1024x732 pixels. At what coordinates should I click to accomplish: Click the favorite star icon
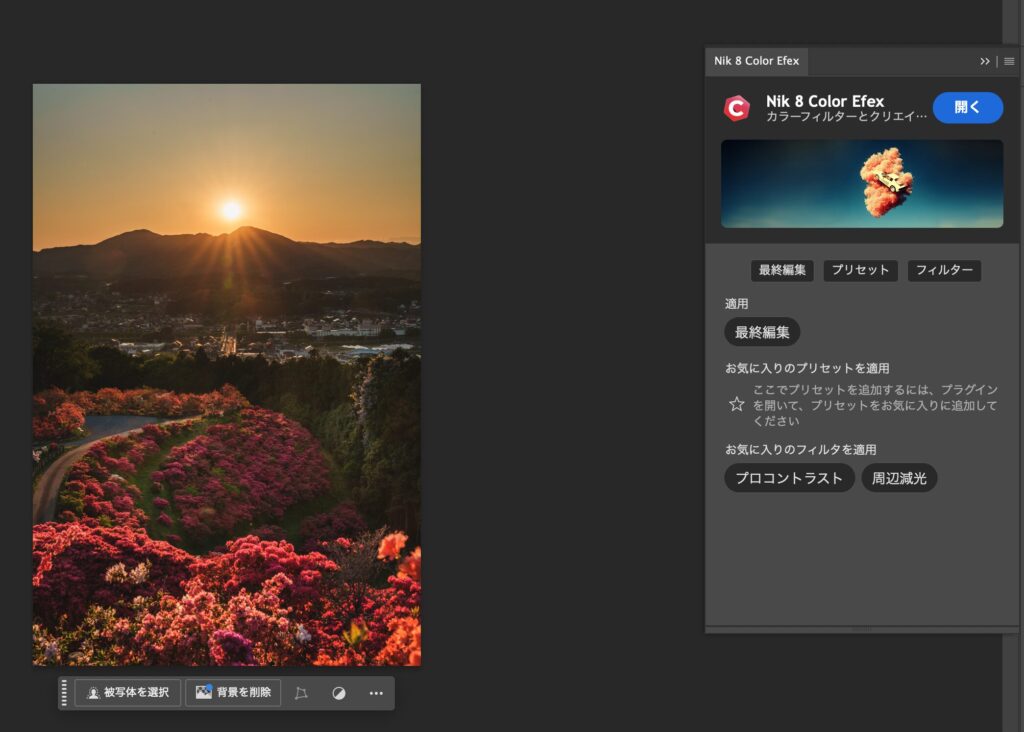pyautogui.click(x=737, y=404)
